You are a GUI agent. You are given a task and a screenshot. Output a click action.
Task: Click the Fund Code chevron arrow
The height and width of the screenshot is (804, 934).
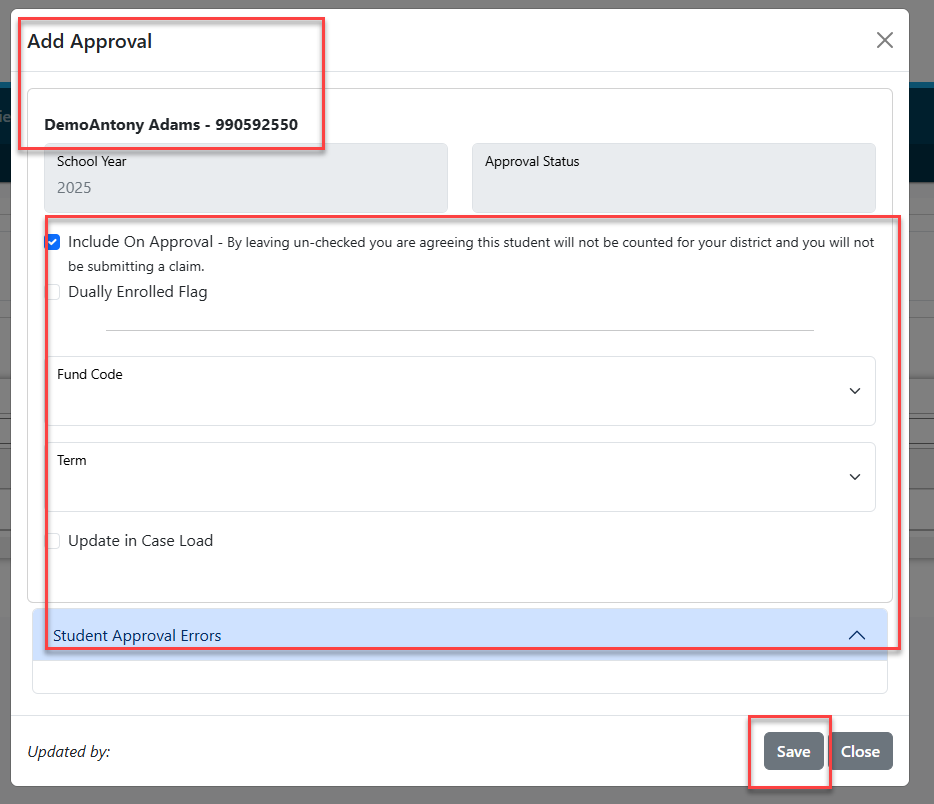tap(855, 391)
